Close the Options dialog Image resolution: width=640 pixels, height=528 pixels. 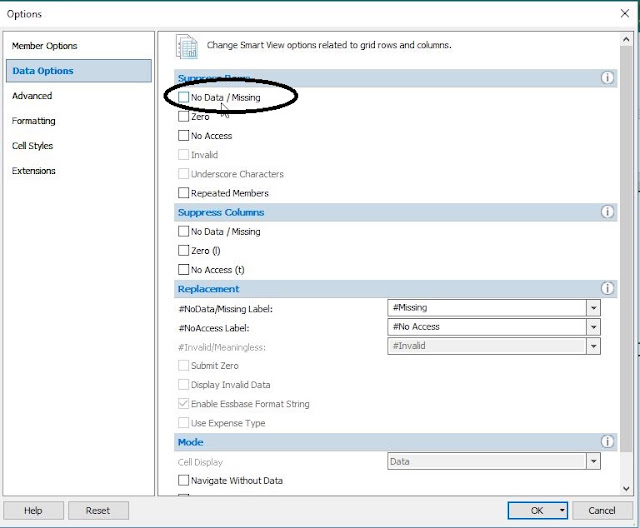[624, 13]
